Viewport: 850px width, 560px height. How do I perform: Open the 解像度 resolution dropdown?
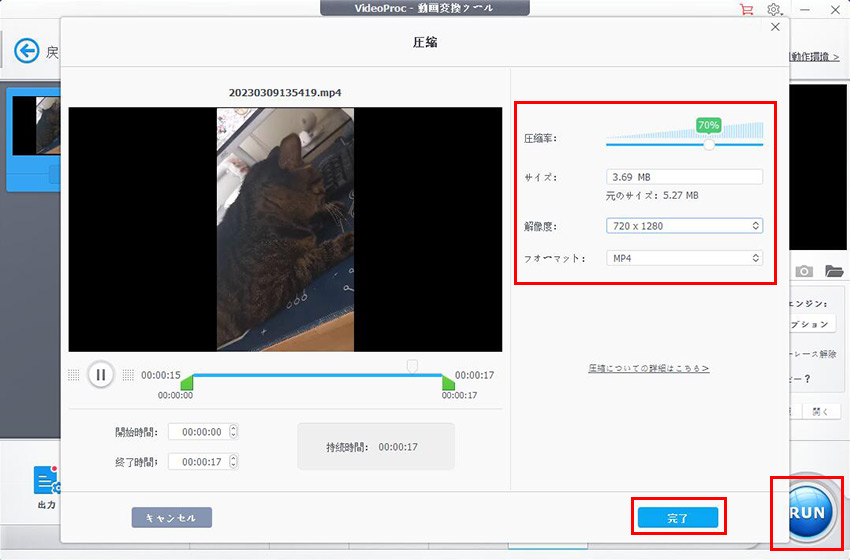pyautogui.click(x=684, y=226)
